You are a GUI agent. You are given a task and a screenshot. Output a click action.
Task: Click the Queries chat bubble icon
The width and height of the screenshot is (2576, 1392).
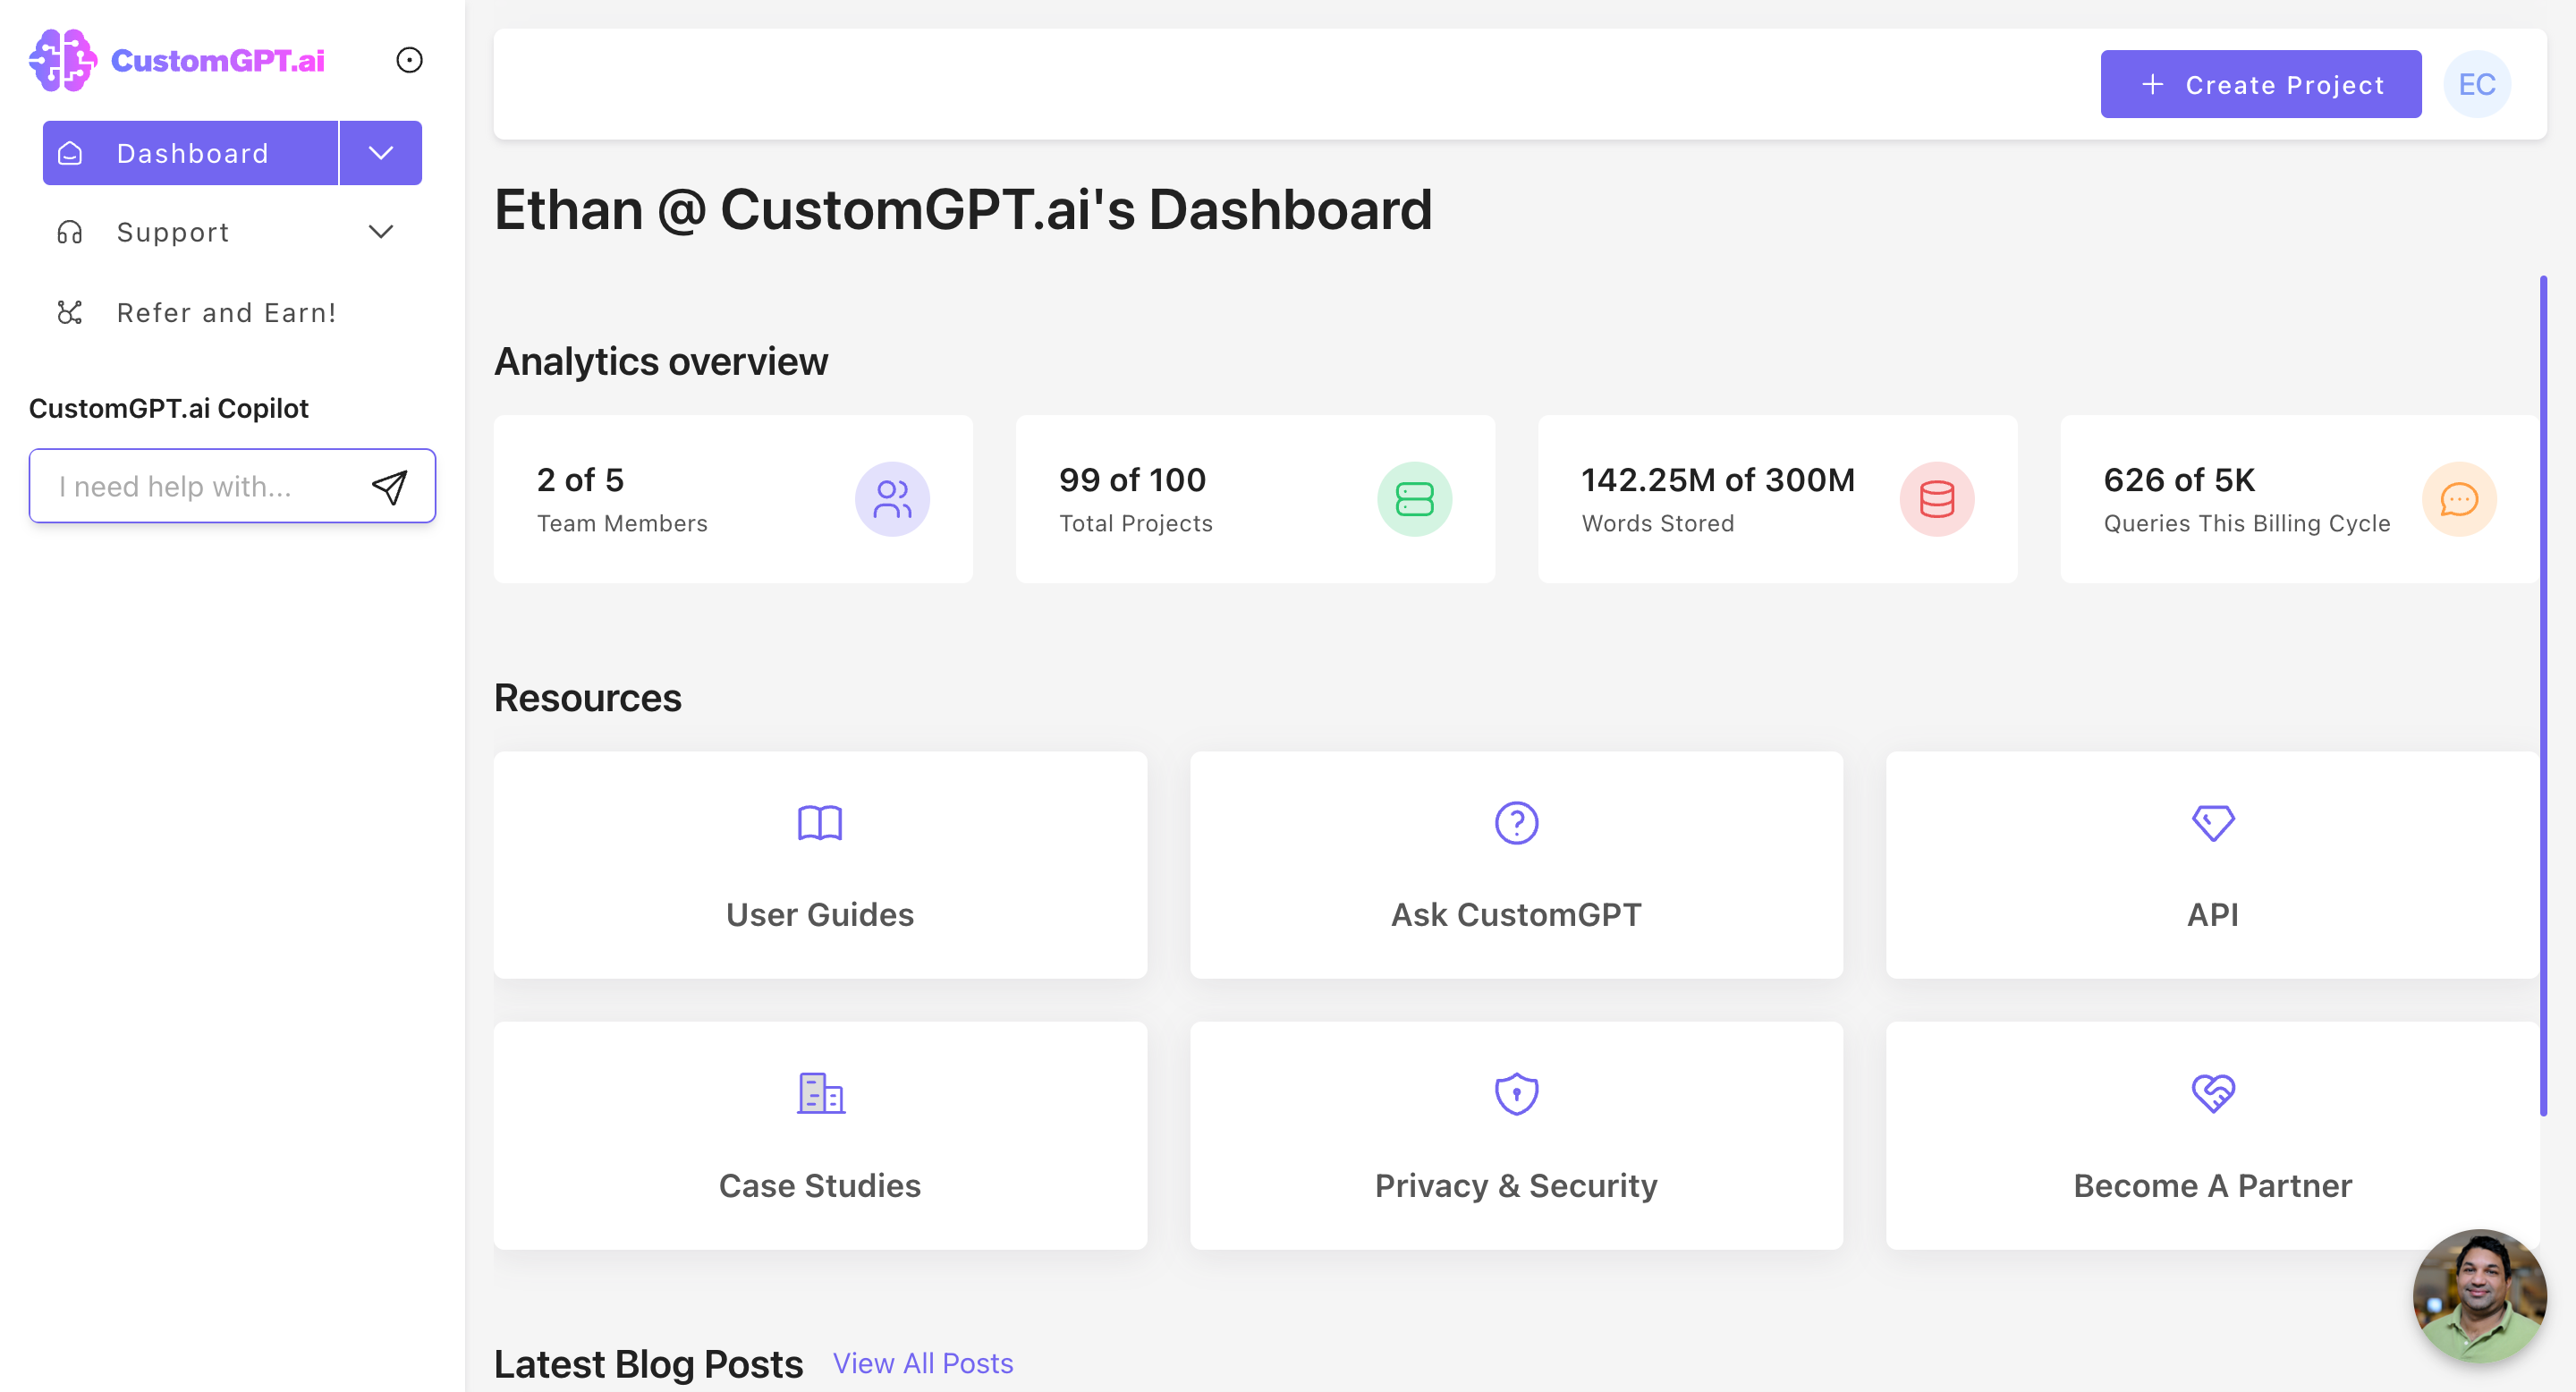click(x=2458, y=499)
